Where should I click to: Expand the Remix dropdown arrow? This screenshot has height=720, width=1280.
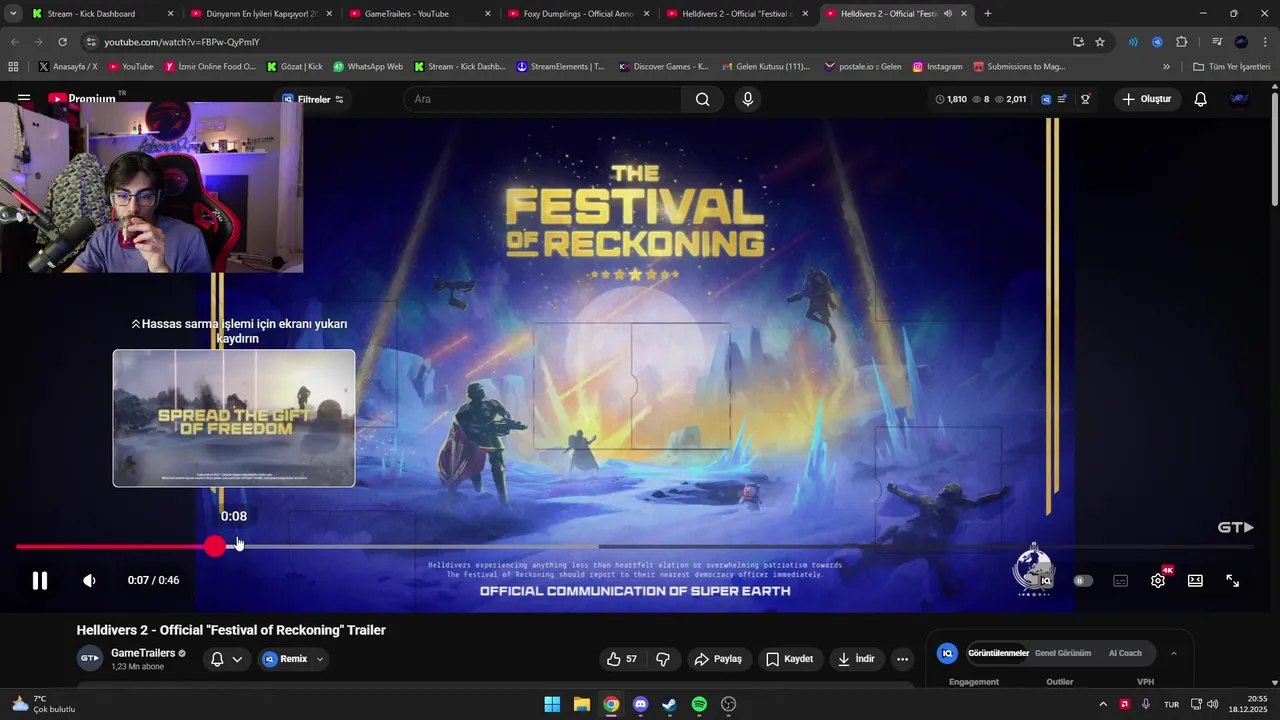point(320,659)
